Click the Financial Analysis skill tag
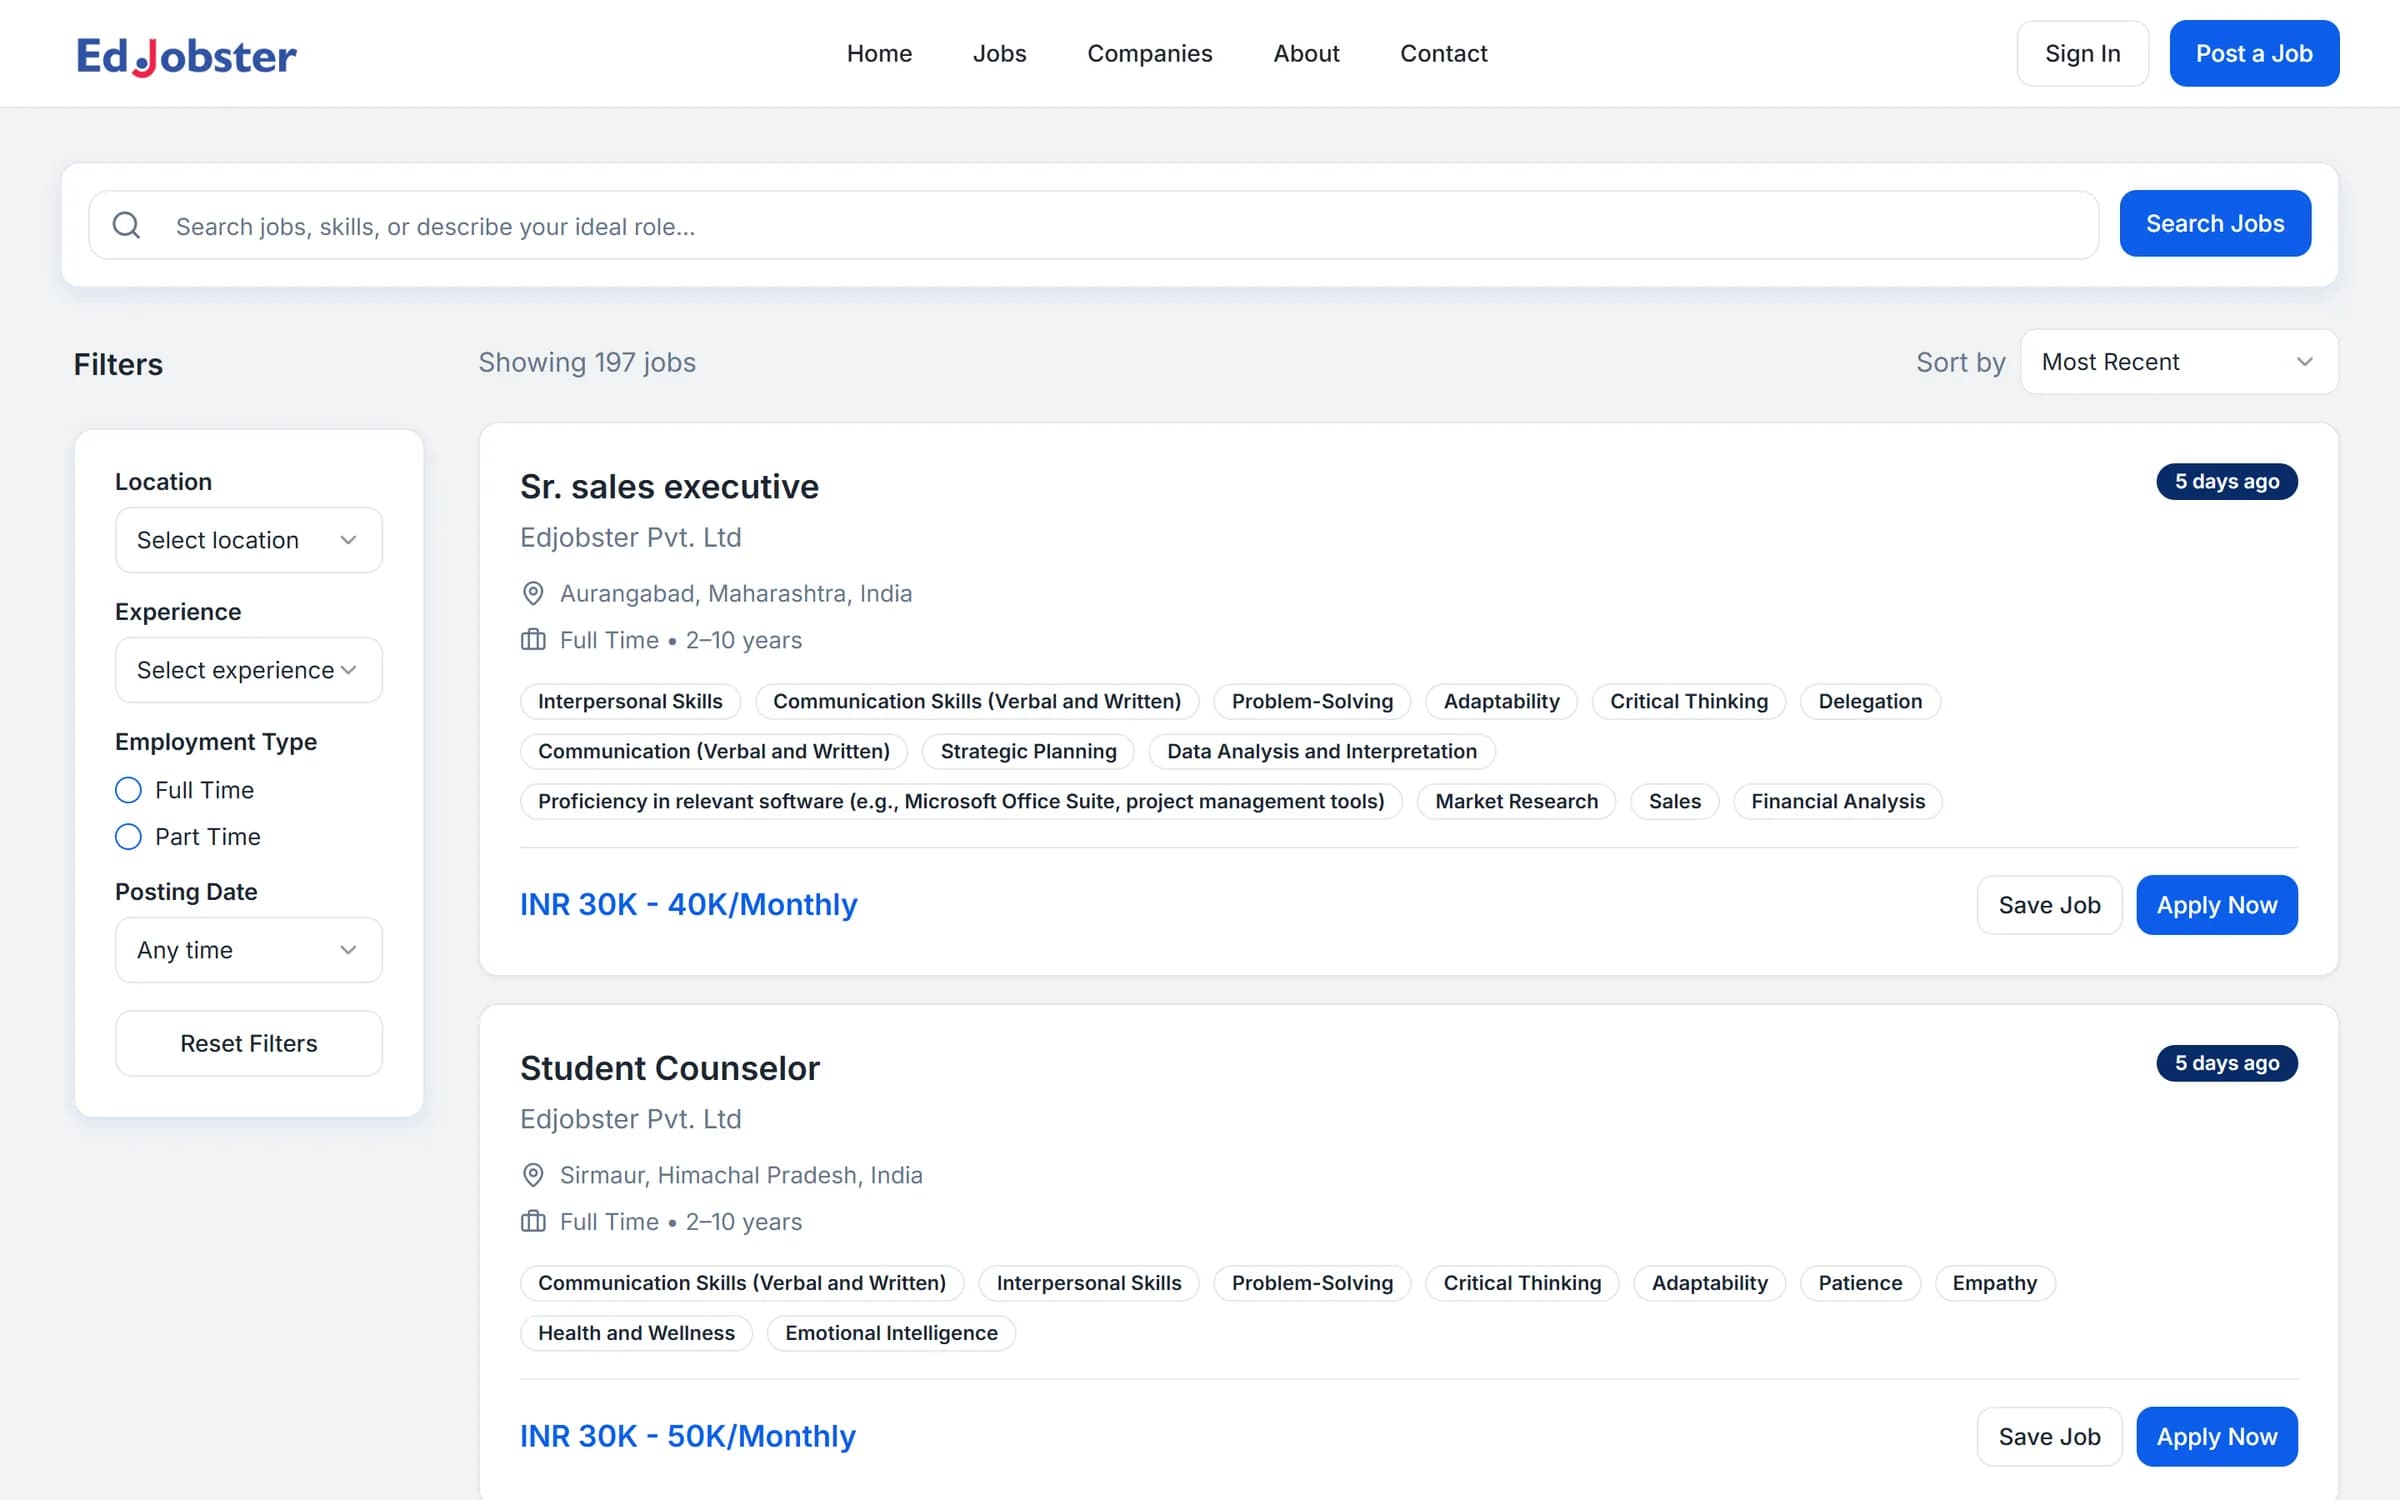The width and height of the screenshot is (2400, 1500). [x=1838, y=802]
